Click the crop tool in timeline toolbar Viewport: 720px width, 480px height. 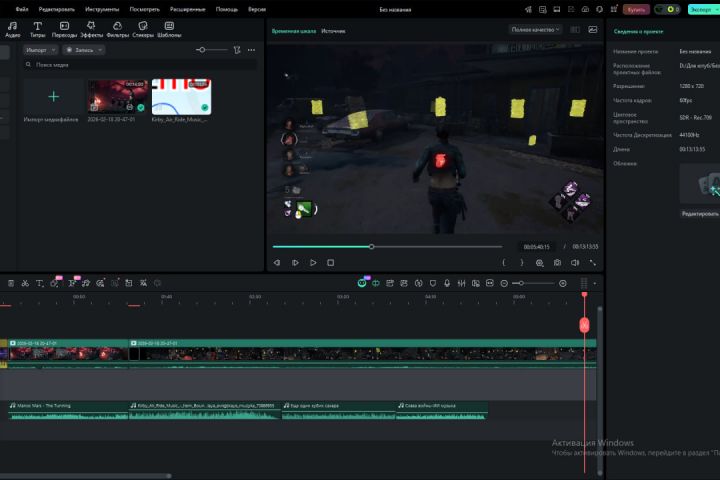(129, 283)
